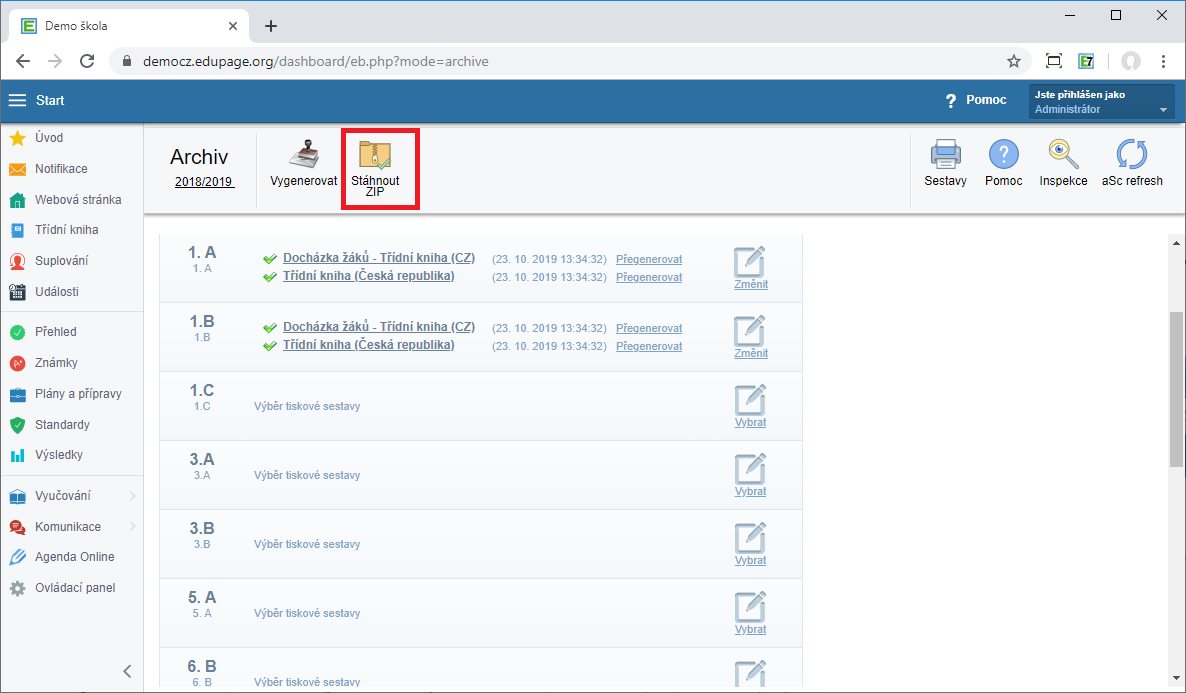Click the E7 browser extension icon
Screen dimensions: 1186x693
coord(1086,61)
